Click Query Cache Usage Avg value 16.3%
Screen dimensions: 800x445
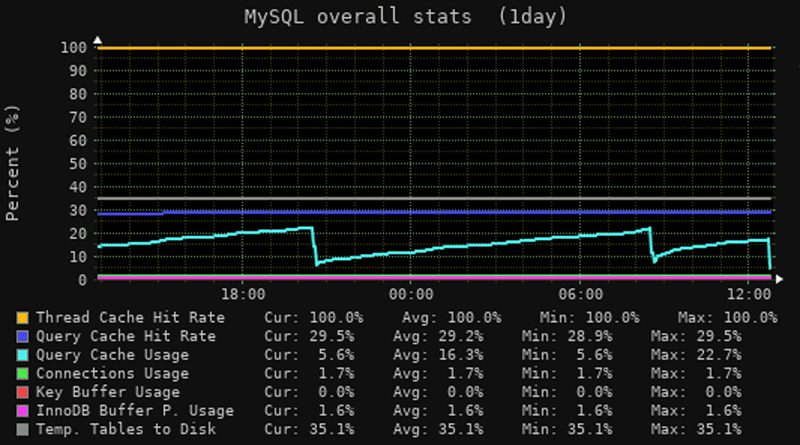(461, 355)
